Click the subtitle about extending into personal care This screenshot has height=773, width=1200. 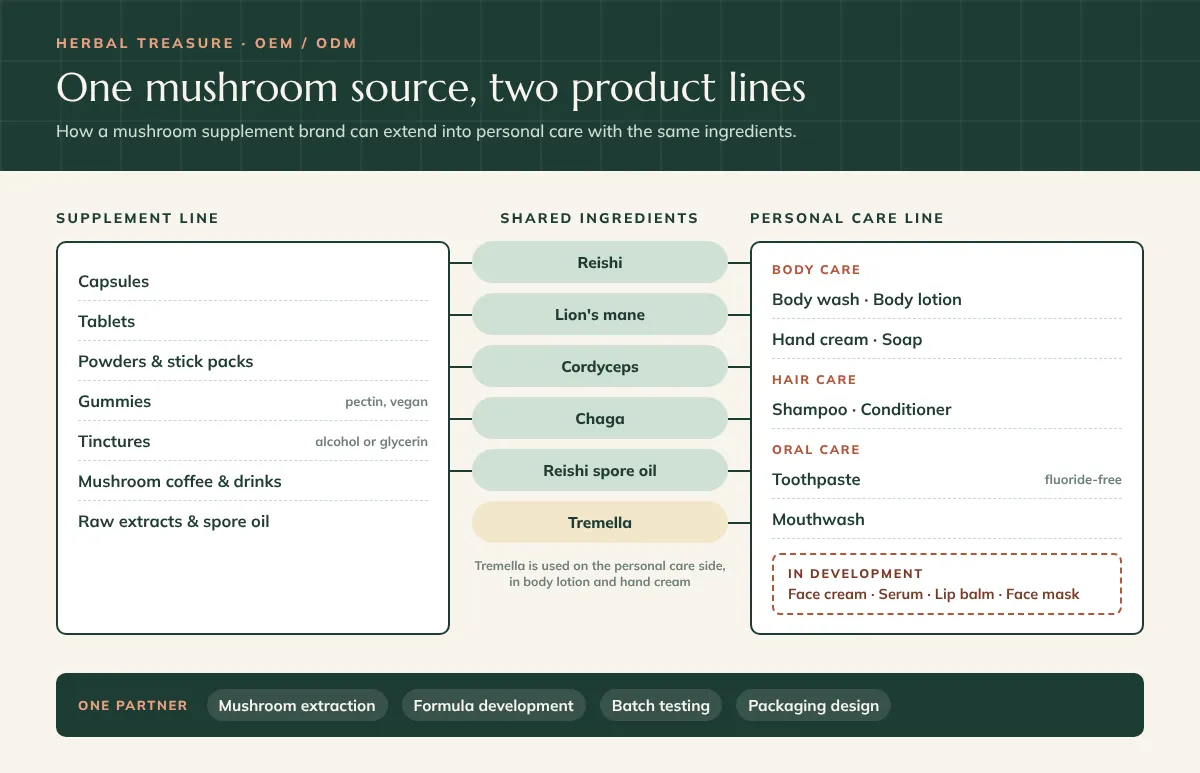coord(426,132)
